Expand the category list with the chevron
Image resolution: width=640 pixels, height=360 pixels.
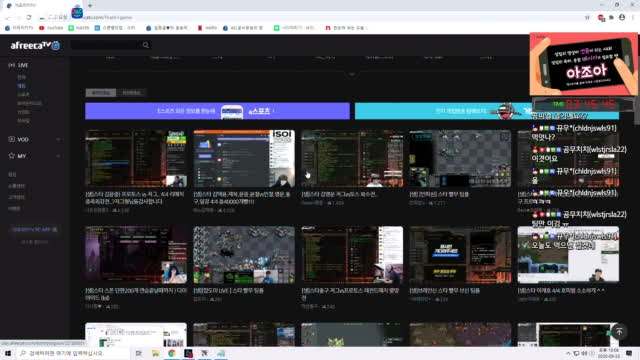click(x=352, y=74)
